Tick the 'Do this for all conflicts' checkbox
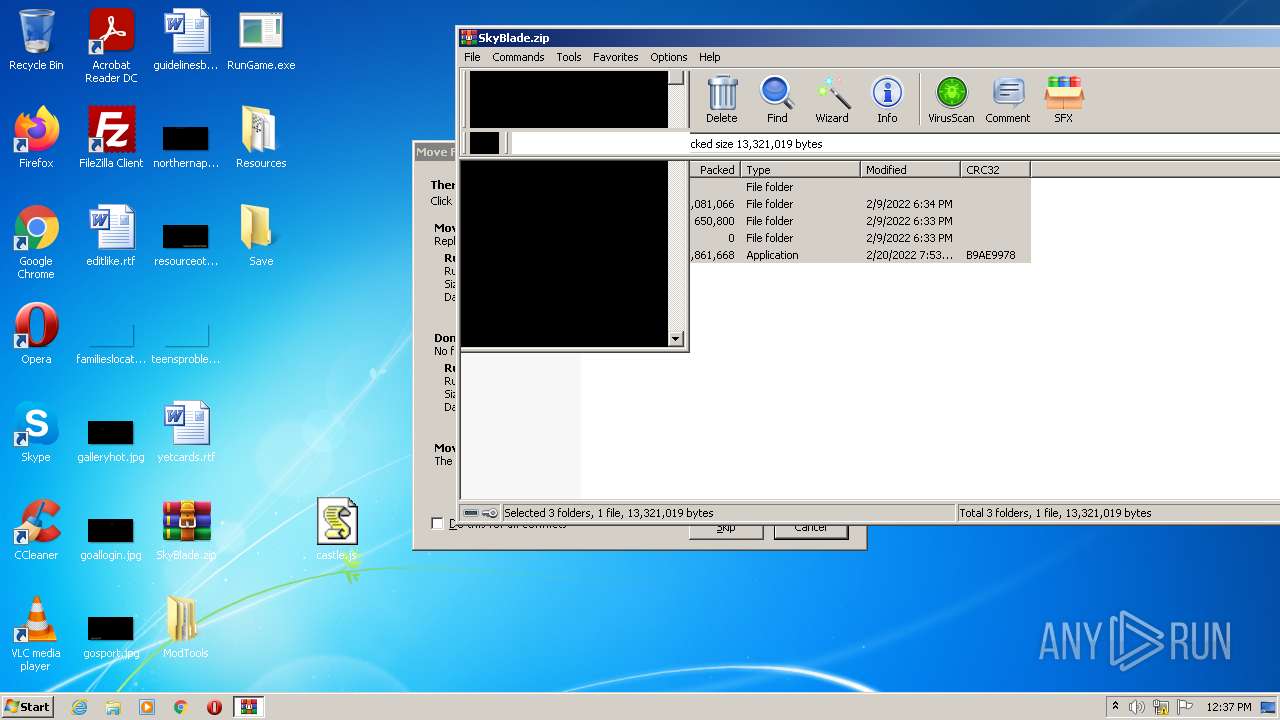Image resolution: width=1280 pixels, height=720 pixels. (x=437, y=523)
